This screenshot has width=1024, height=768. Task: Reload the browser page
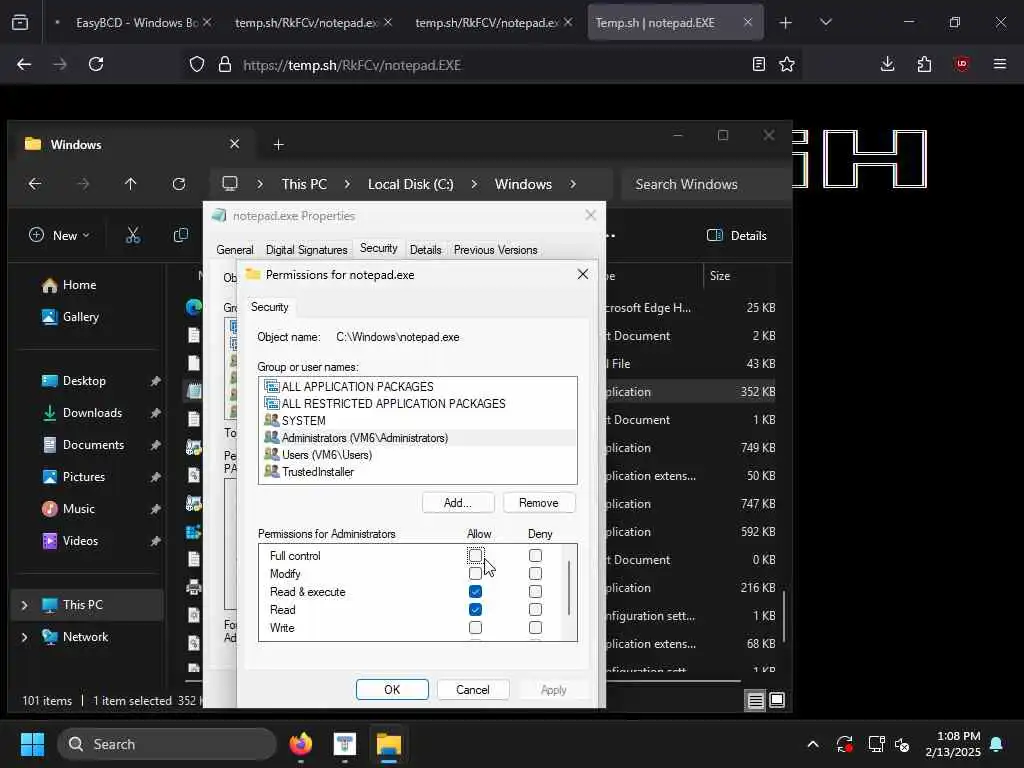(x=96, y=64)
